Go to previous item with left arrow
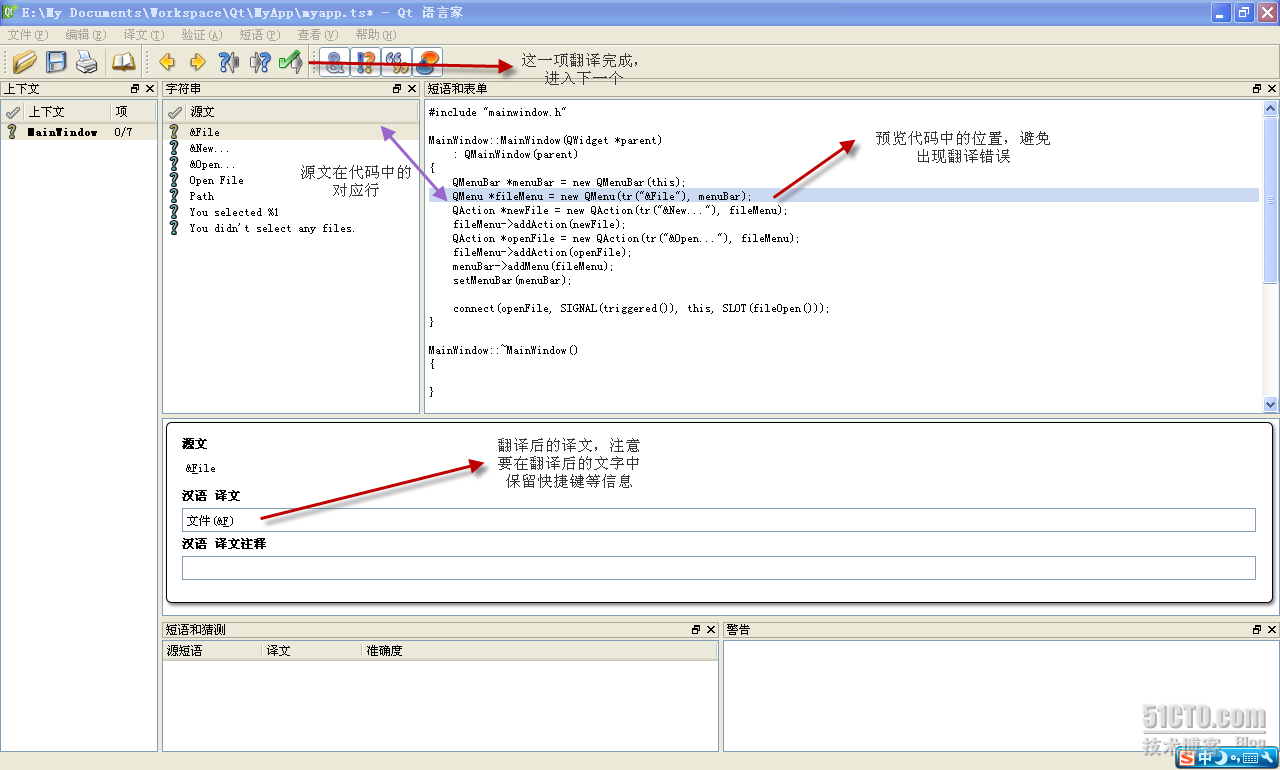 168,62
